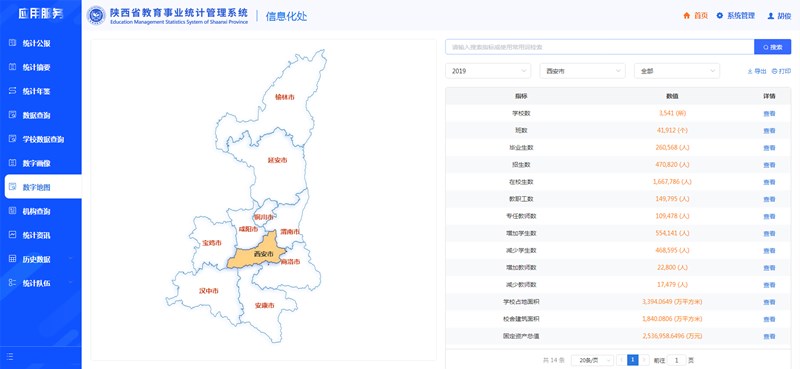
Task: Open 系统管理 gear icon
Action: pyautogui.click(x=719, y=16)
